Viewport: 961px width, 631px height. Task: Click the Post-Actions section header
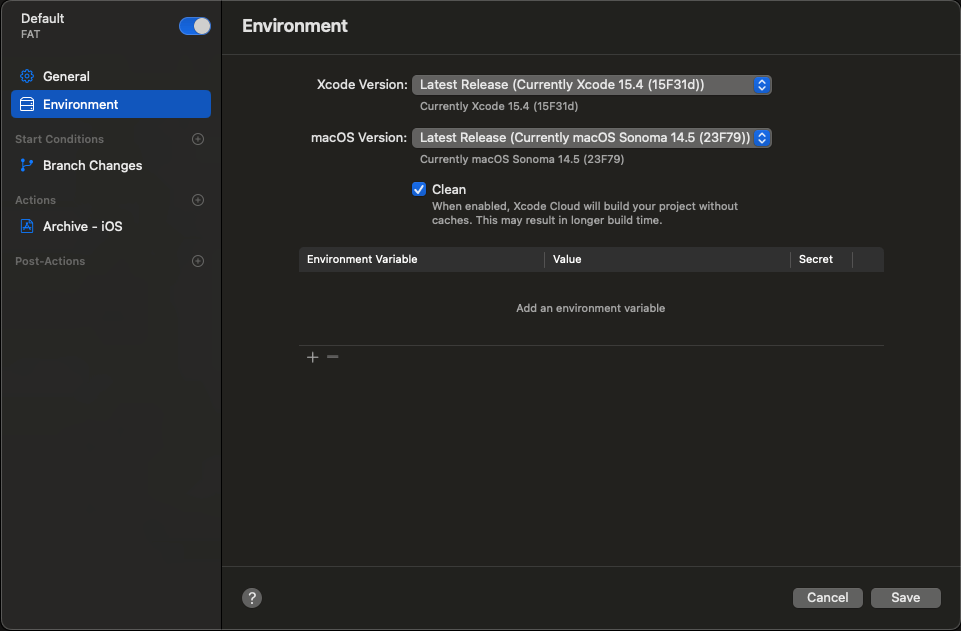50,261
